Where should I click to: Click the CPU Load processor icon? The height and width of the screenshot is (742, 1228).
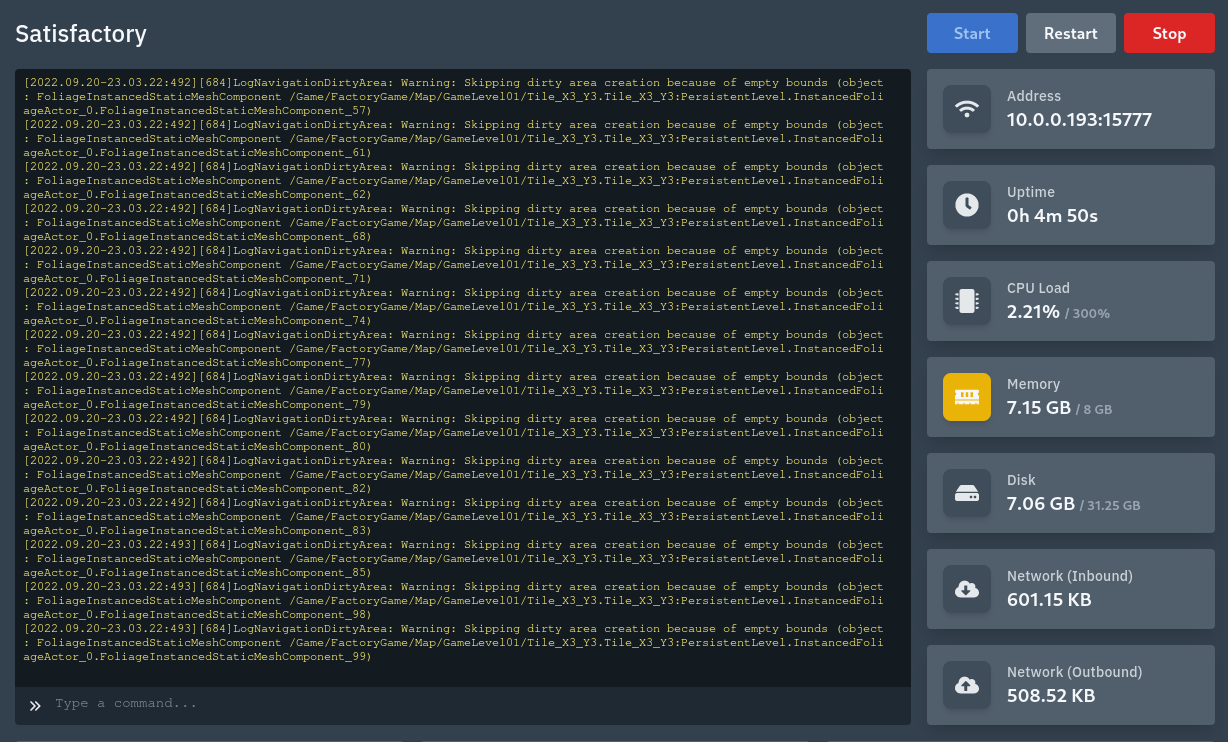[x=966, y=301]
